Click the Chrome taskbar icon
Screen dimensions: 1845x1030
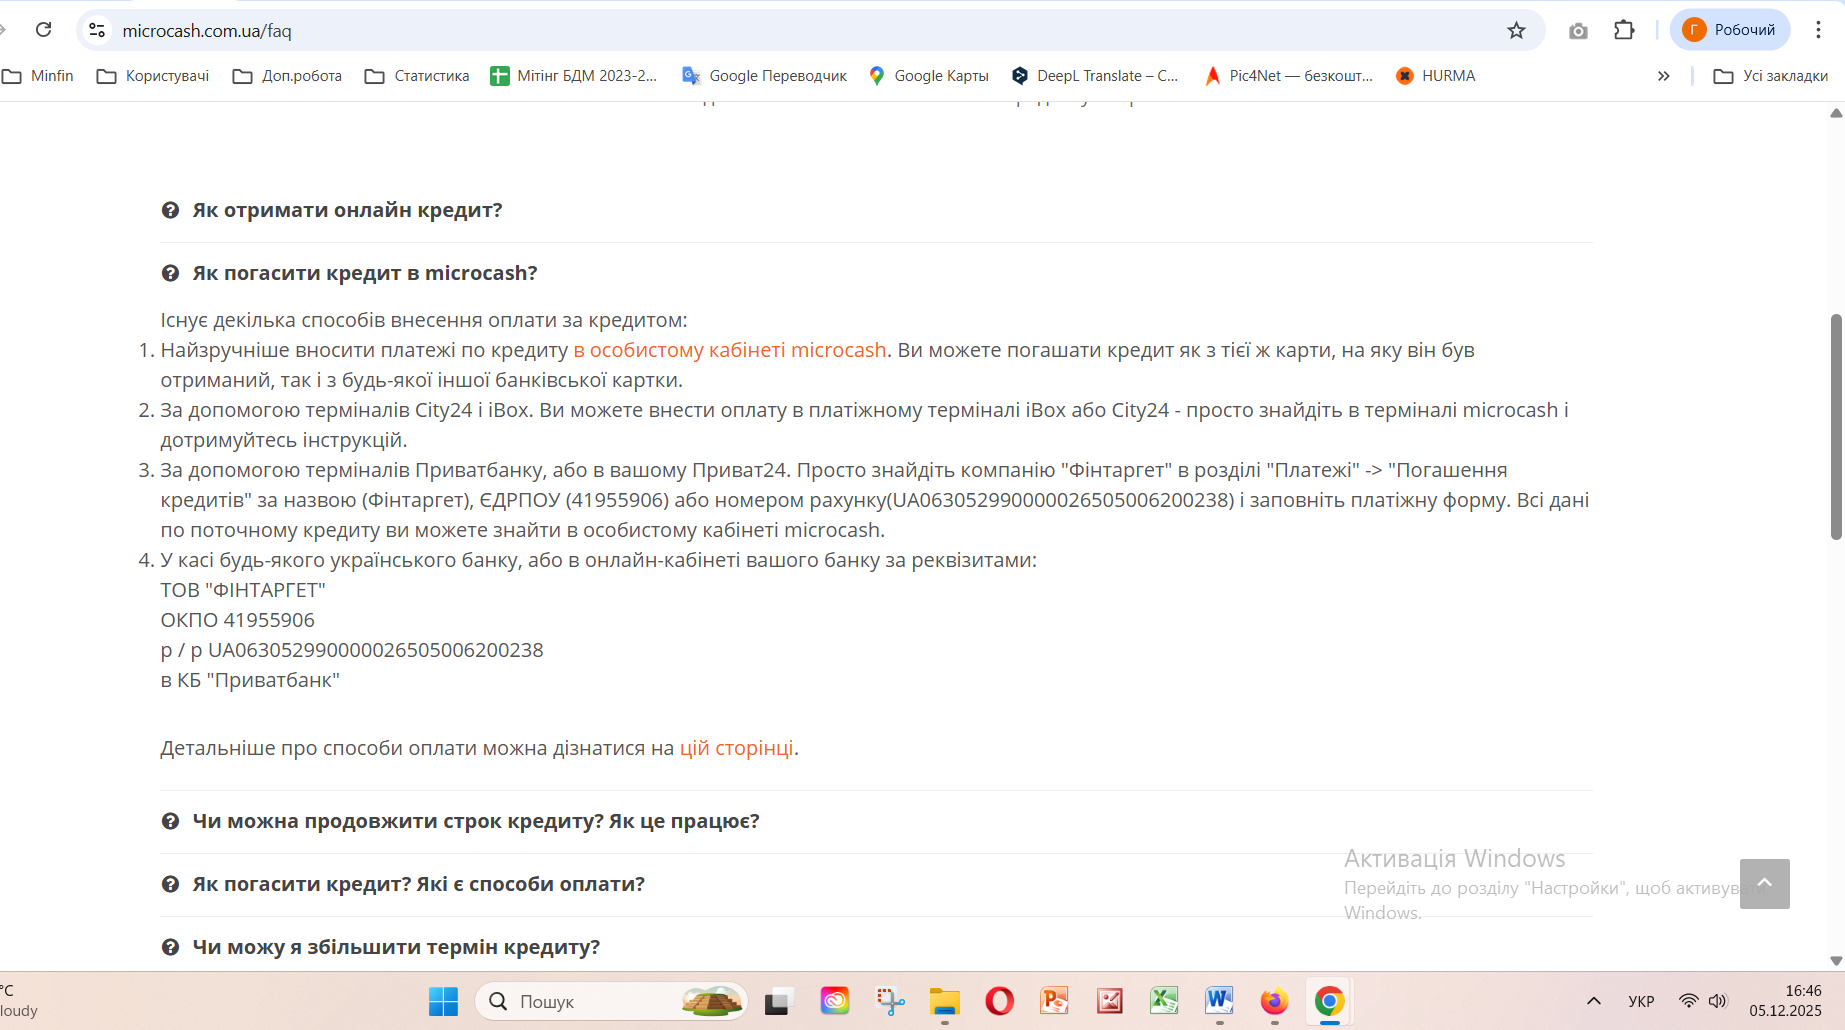point(1329,1001)
